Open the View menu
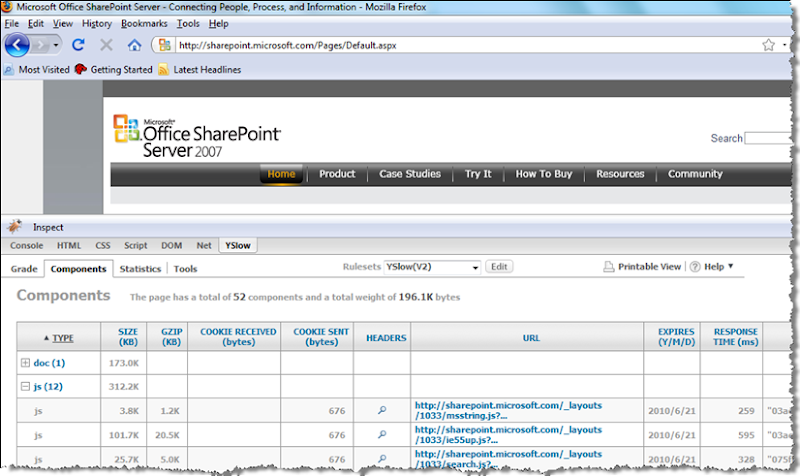Screen dimensions: 800x476 (x=63, y=23)
